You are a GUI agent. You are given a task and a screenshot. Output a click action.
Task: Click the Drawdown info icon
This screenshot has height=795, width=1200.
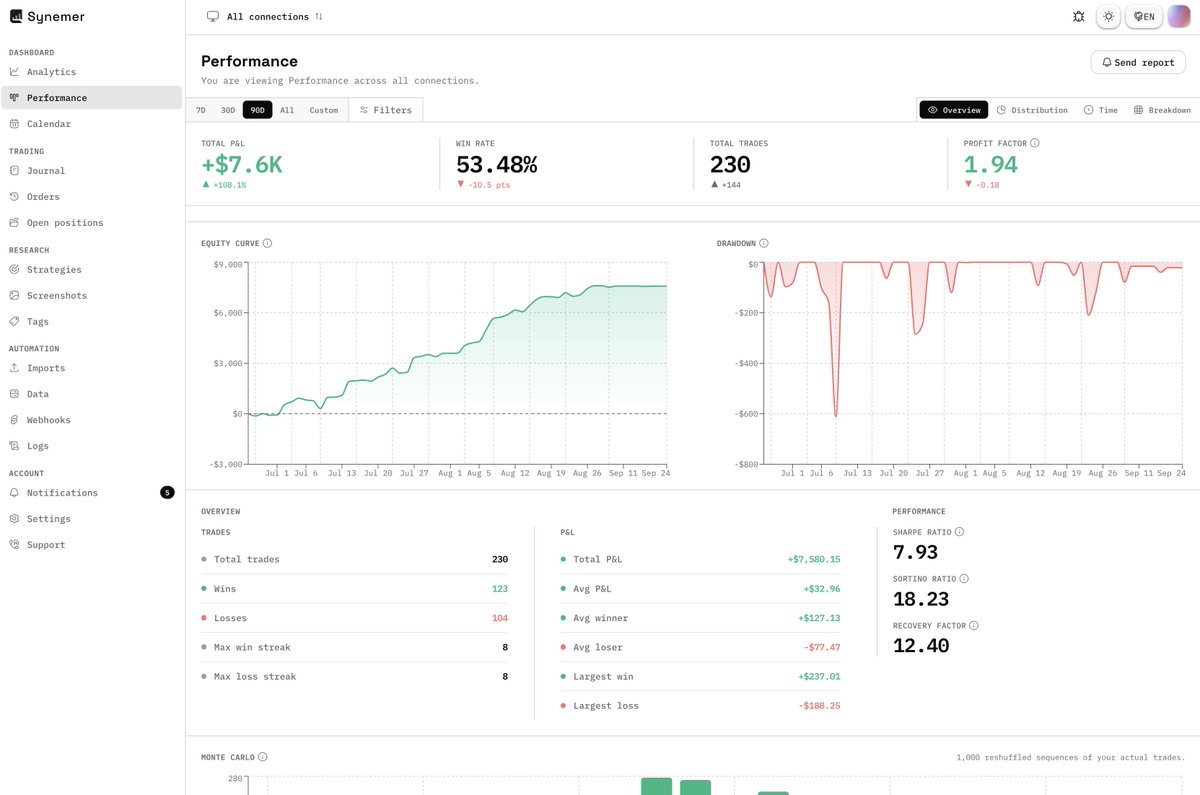pyautogui.click(x=764, y=243)
